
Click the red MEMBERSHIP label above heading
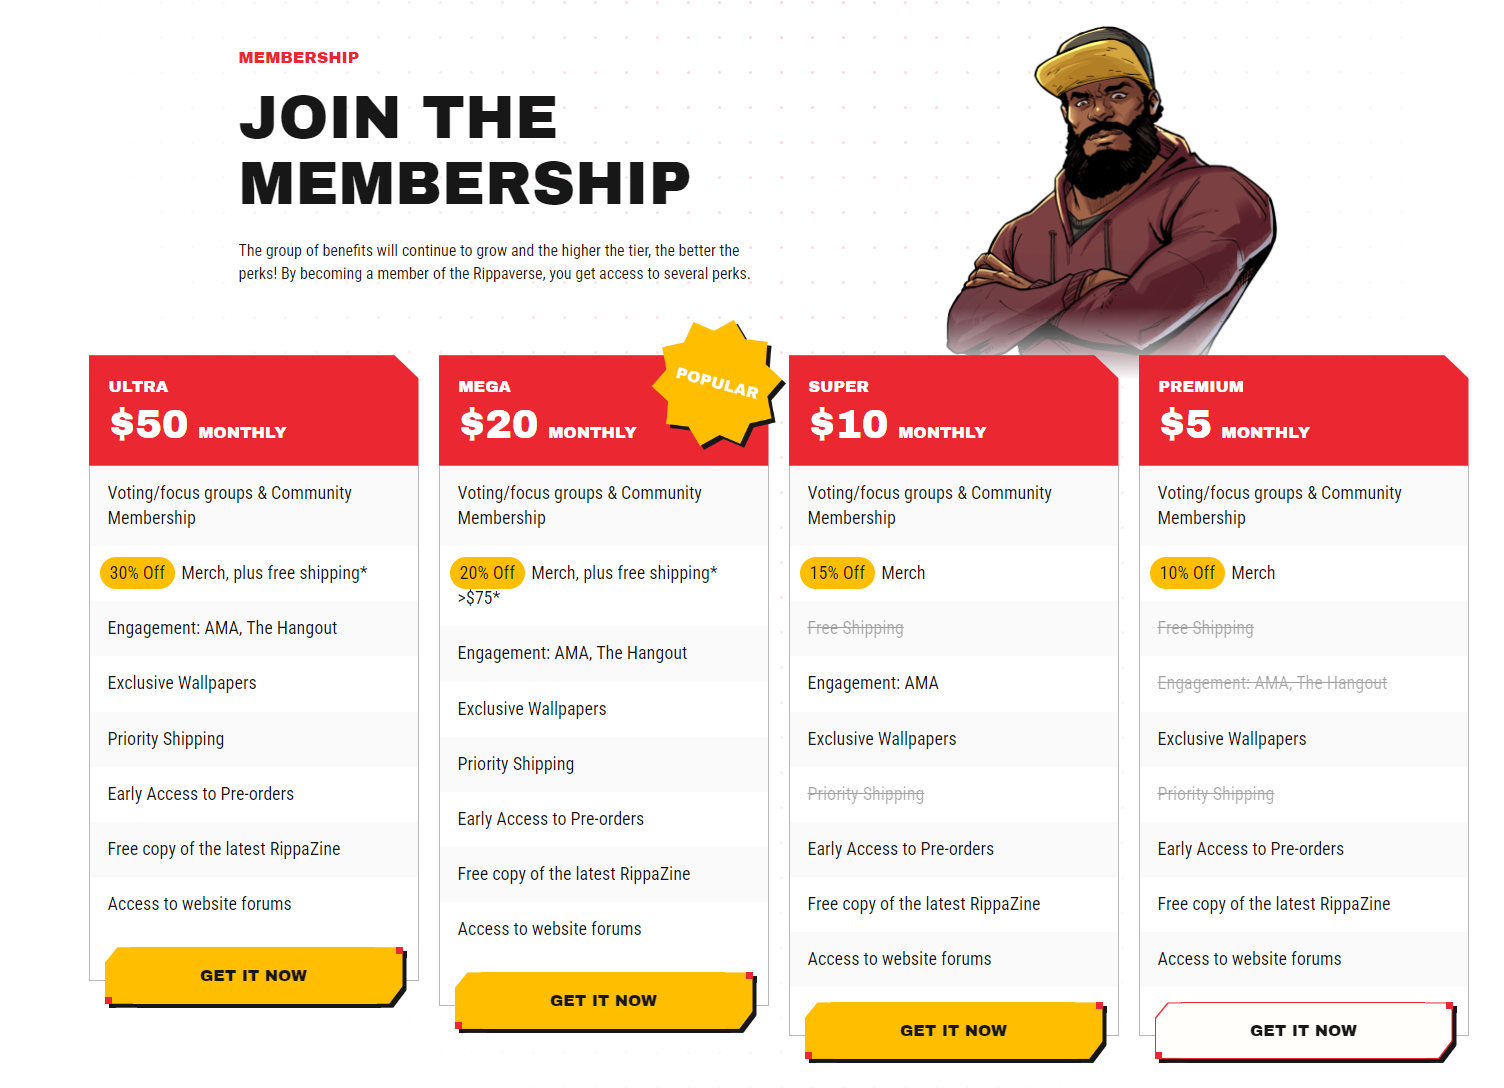[299, 58]
